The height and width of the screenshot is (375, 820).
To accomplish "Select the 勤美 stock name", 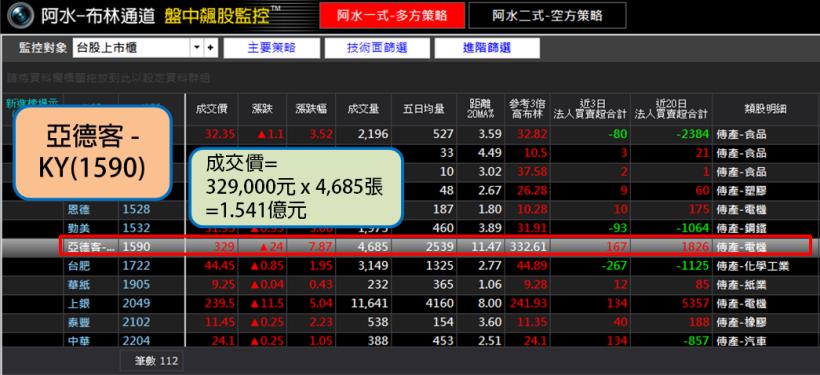I will click(x=78, y=228).
